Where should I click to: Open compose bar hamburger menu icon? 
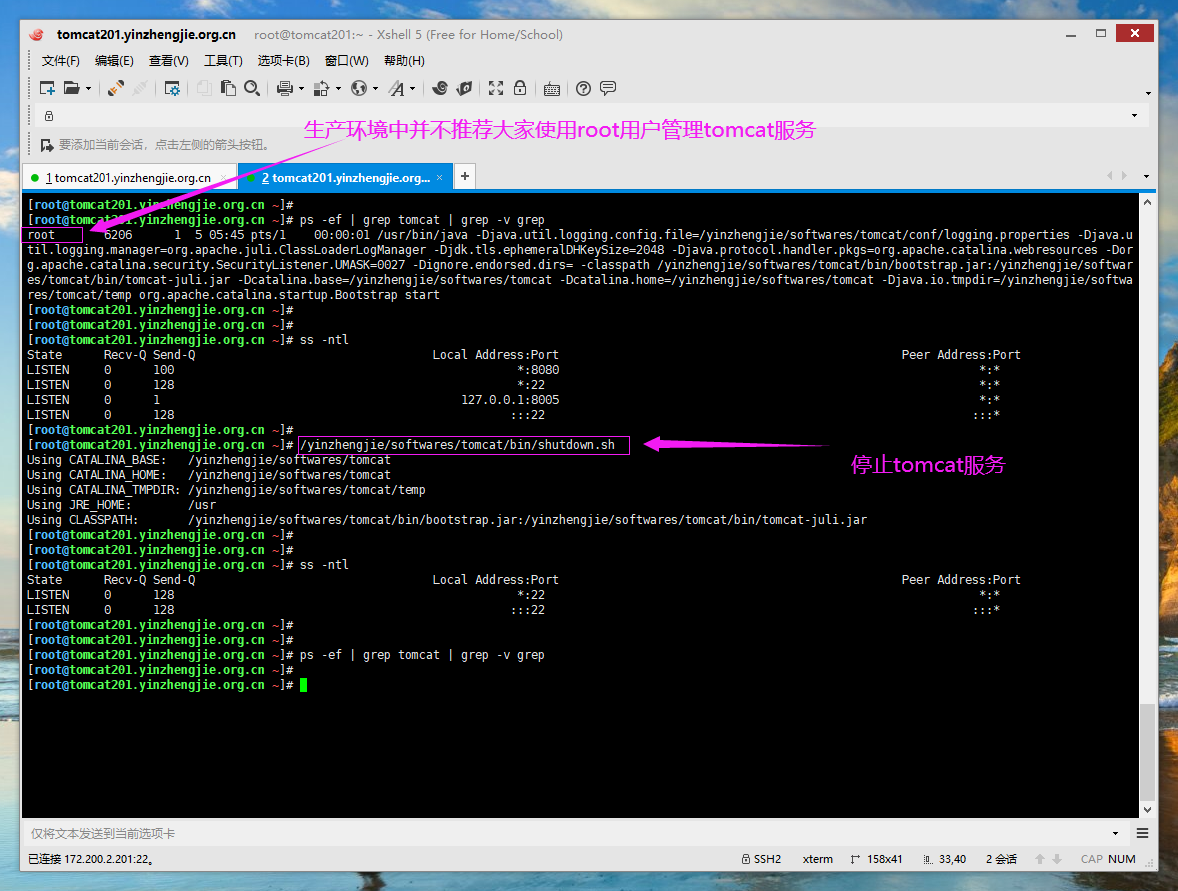click(x=1142, y=833)
